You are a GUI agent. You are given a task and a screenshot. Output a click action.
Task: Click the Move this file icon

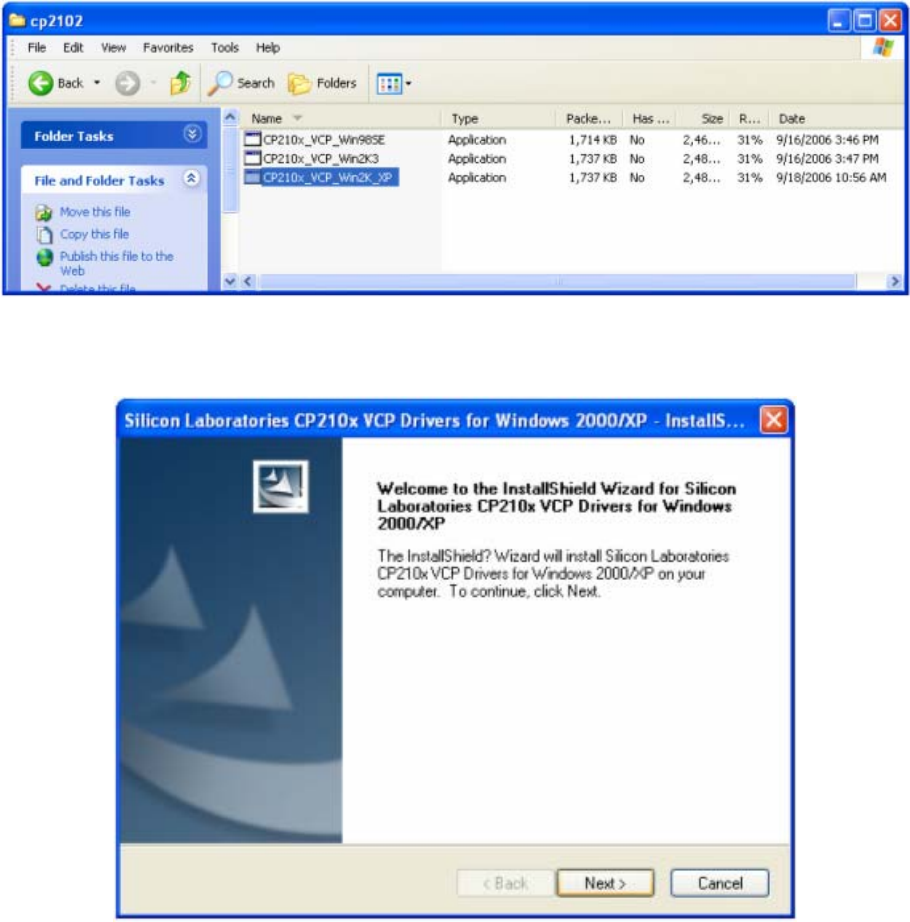[x=44, y=212]
